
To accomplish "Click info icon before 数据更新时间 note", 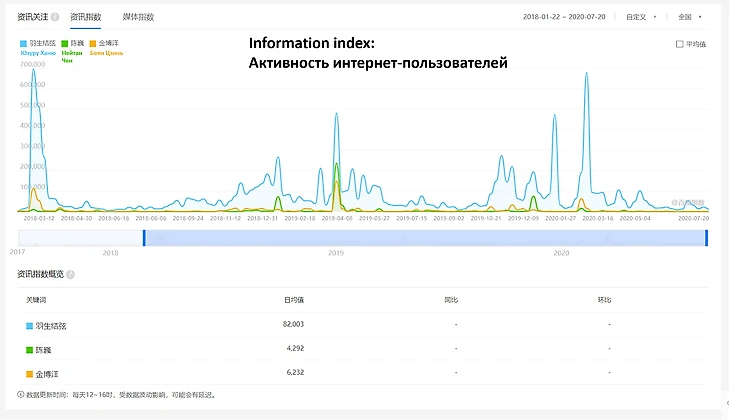I will click(20, 395).
